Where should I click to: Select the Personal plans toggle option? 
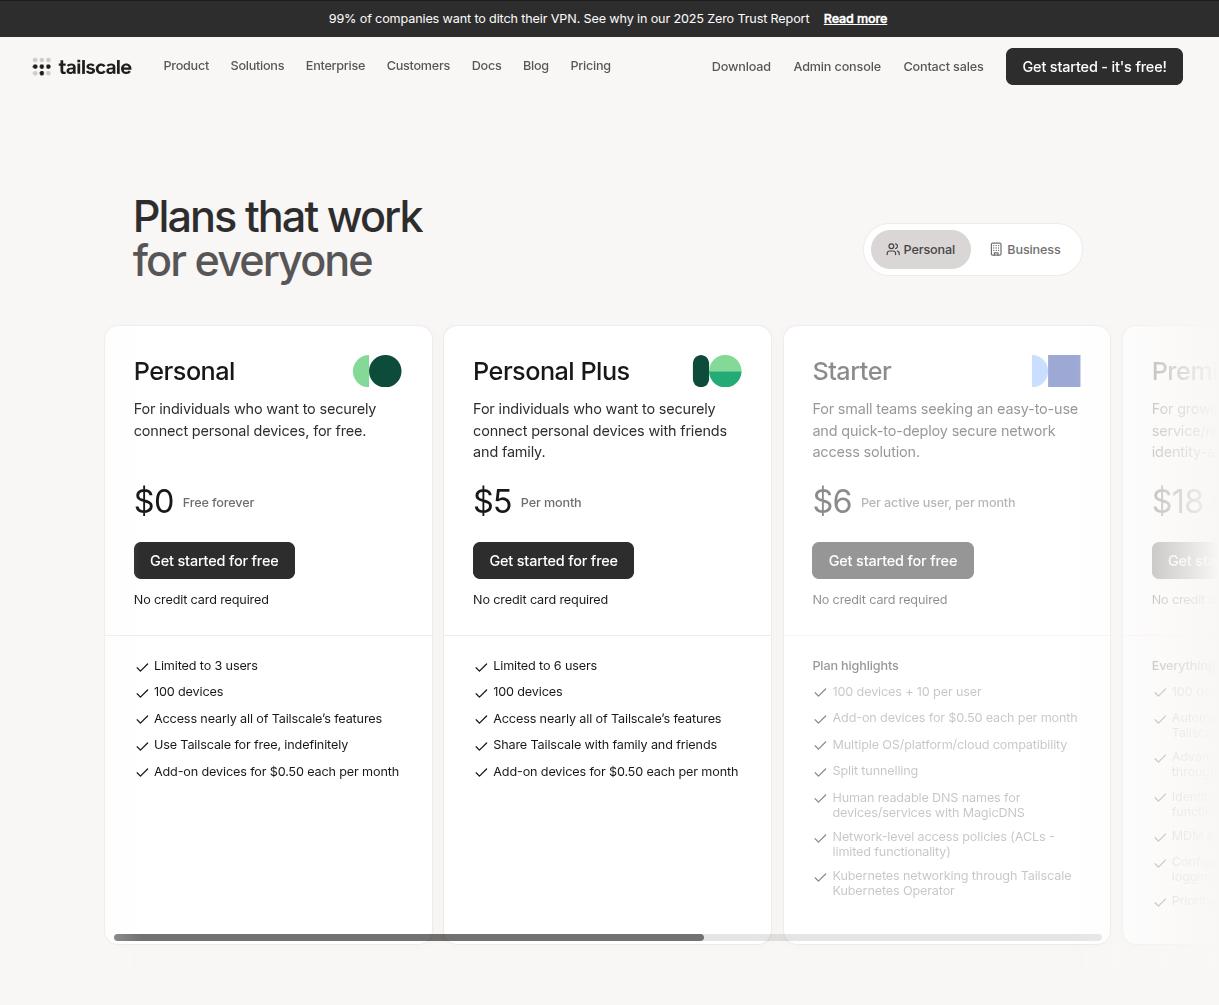[921, 250]
